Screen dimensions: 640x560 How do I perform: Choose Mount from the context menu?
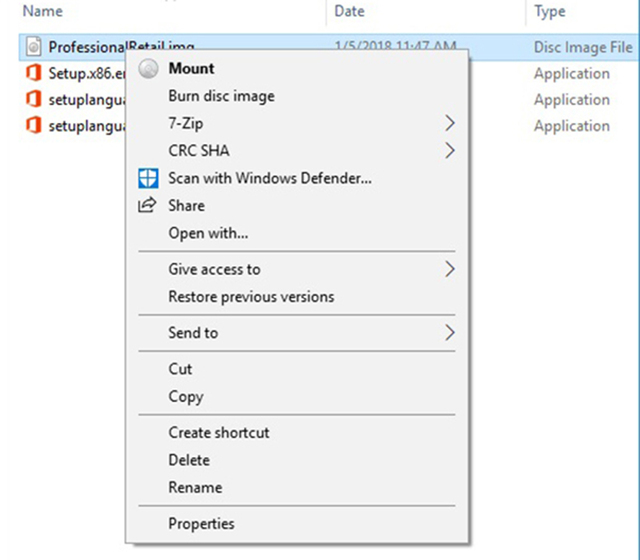coord(297,69)
